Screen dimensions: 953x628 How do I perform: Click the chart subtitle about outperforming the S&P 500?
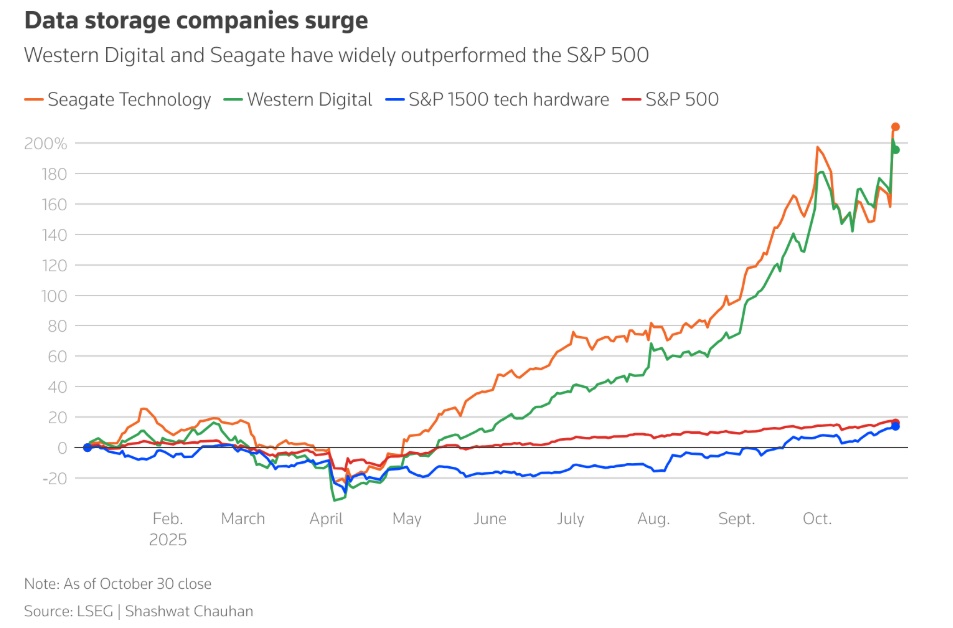[336, 55]
